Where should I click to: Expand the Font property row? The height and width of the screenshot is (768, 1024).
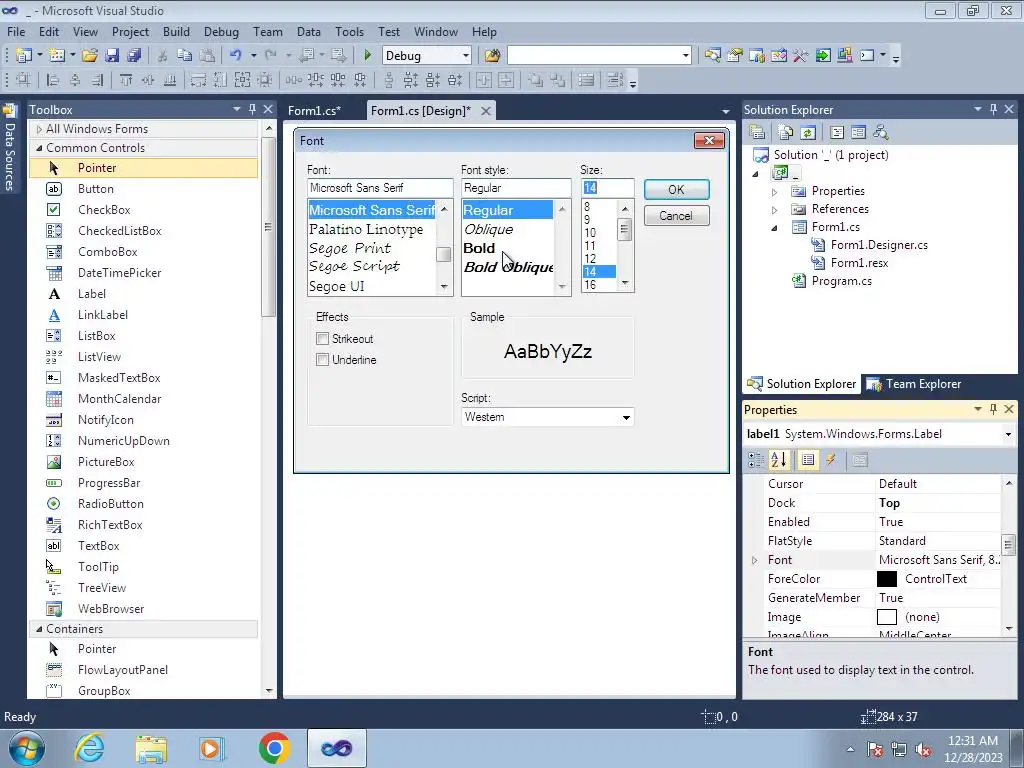click(754, 560)
